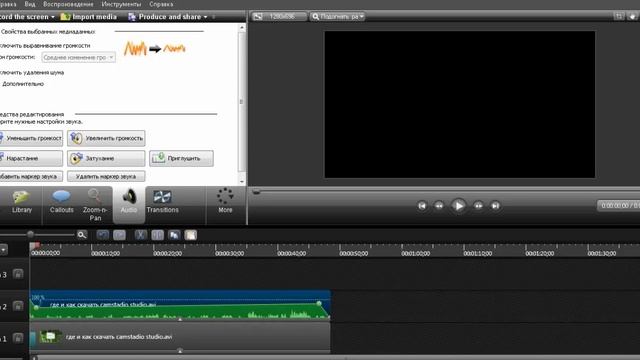Open the Воспроизведение menu
This screenshot has height=360, width=640.
(x=68, y=4)
